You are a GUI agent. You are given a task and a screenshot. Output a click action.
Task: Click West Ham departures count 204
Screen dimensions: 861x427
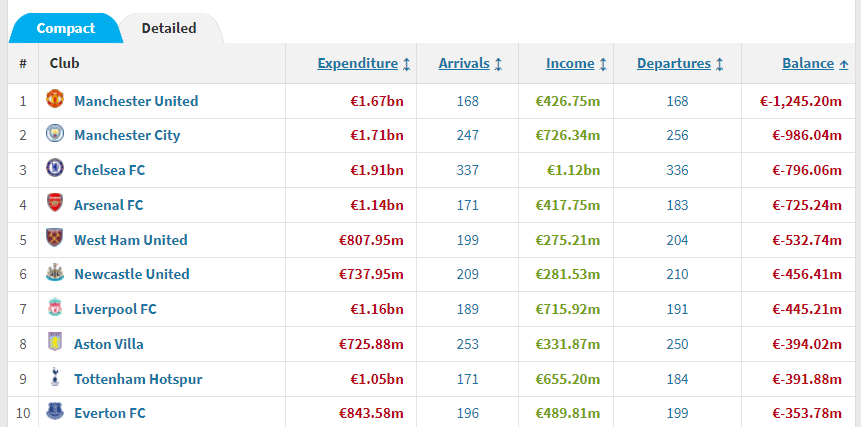tap(677, 240)
